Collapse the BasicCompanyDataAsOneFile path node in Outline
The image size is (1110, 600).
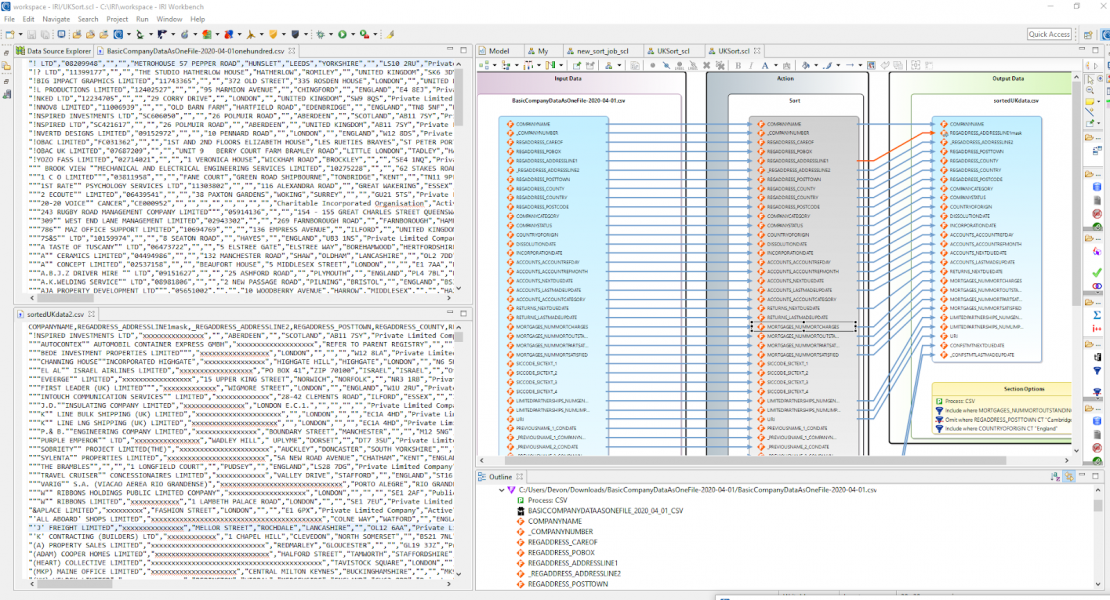coord(502,490)
